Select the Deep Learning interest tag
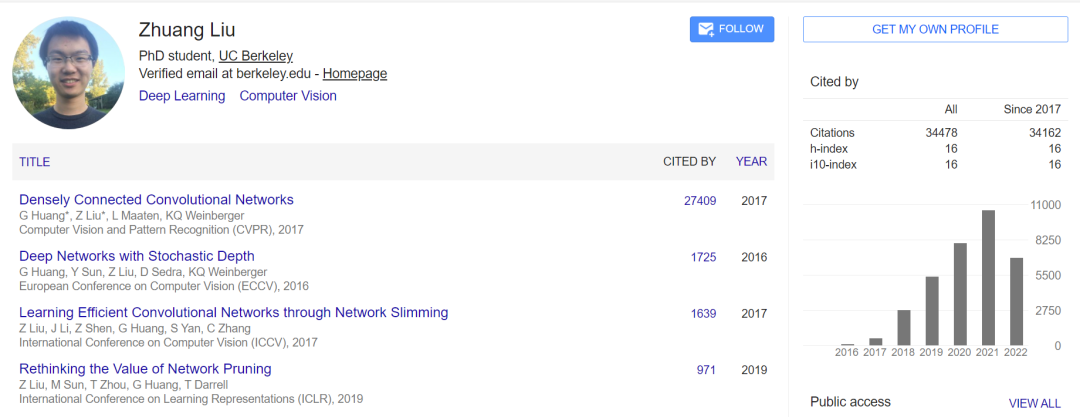Viewport: 1080px width, 417px height. (182, 96)
